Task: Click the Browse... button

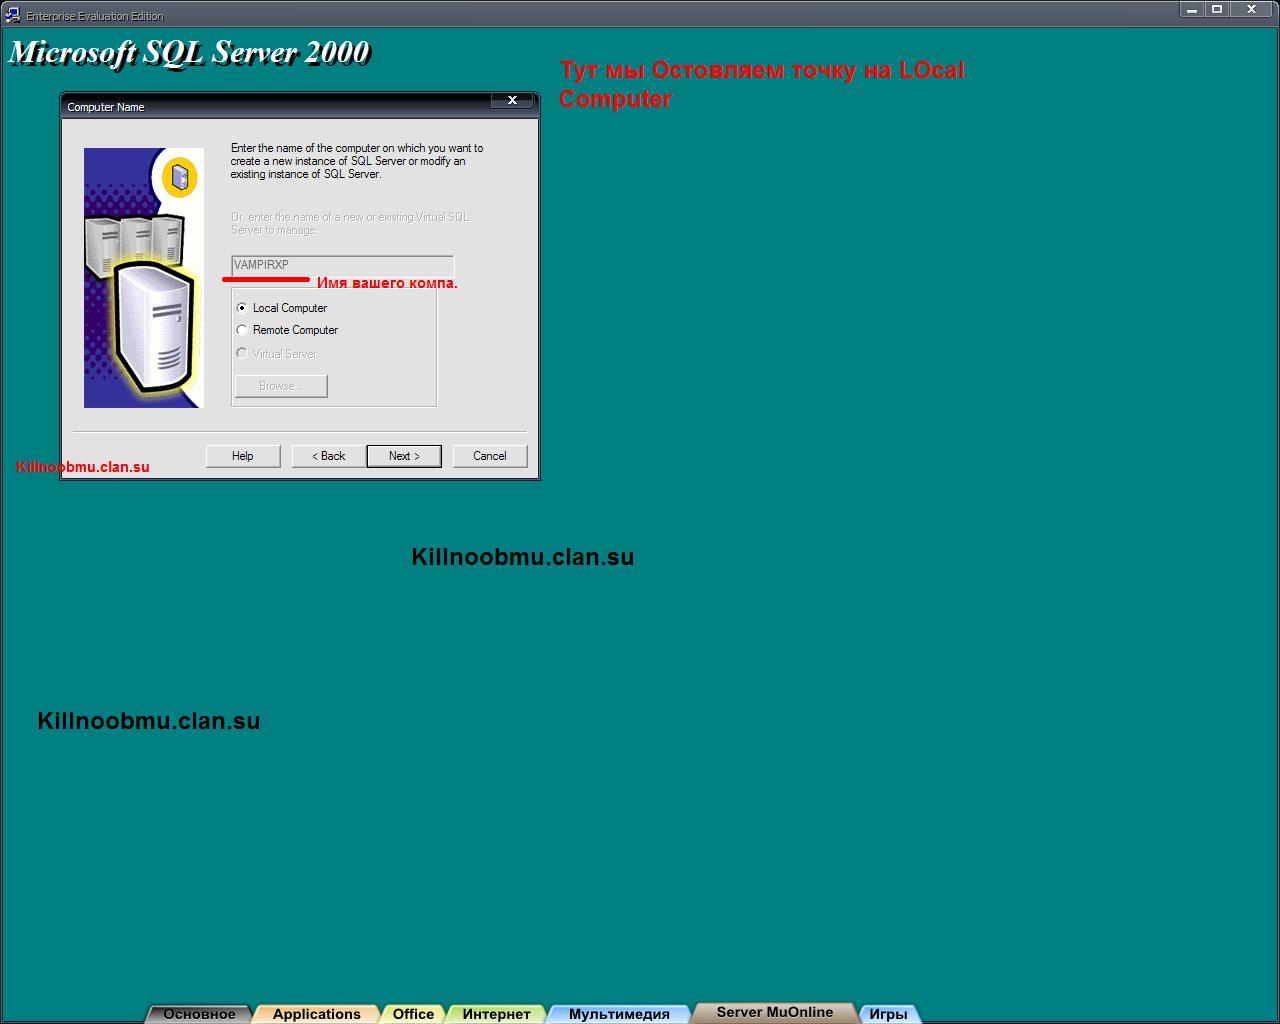Action: [281, 386]
